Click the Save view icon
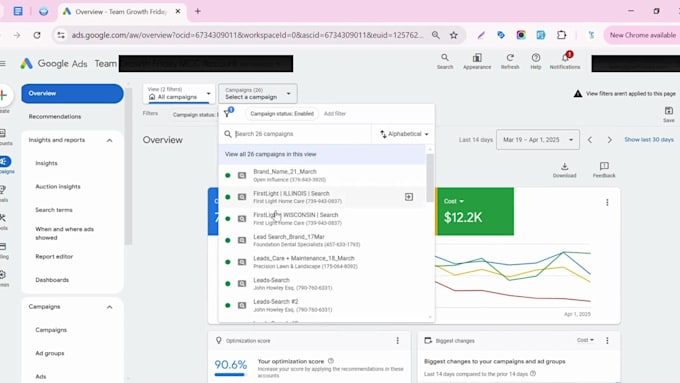680x383 pixels. [x=669, y=115]
